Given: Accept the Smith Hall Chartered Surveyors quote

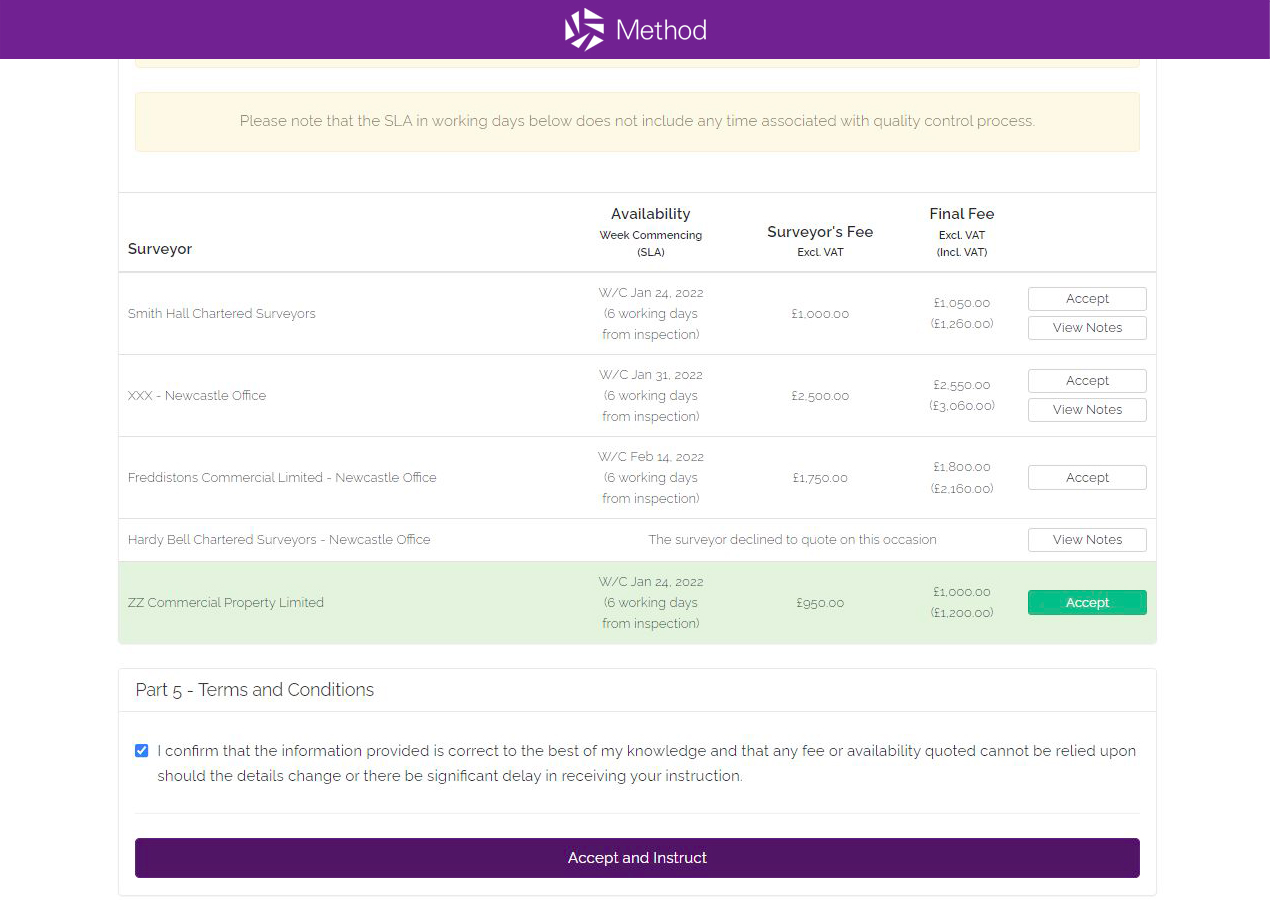Looking at the screenshot, I should pyautogui.click(x=1086, y=299).
